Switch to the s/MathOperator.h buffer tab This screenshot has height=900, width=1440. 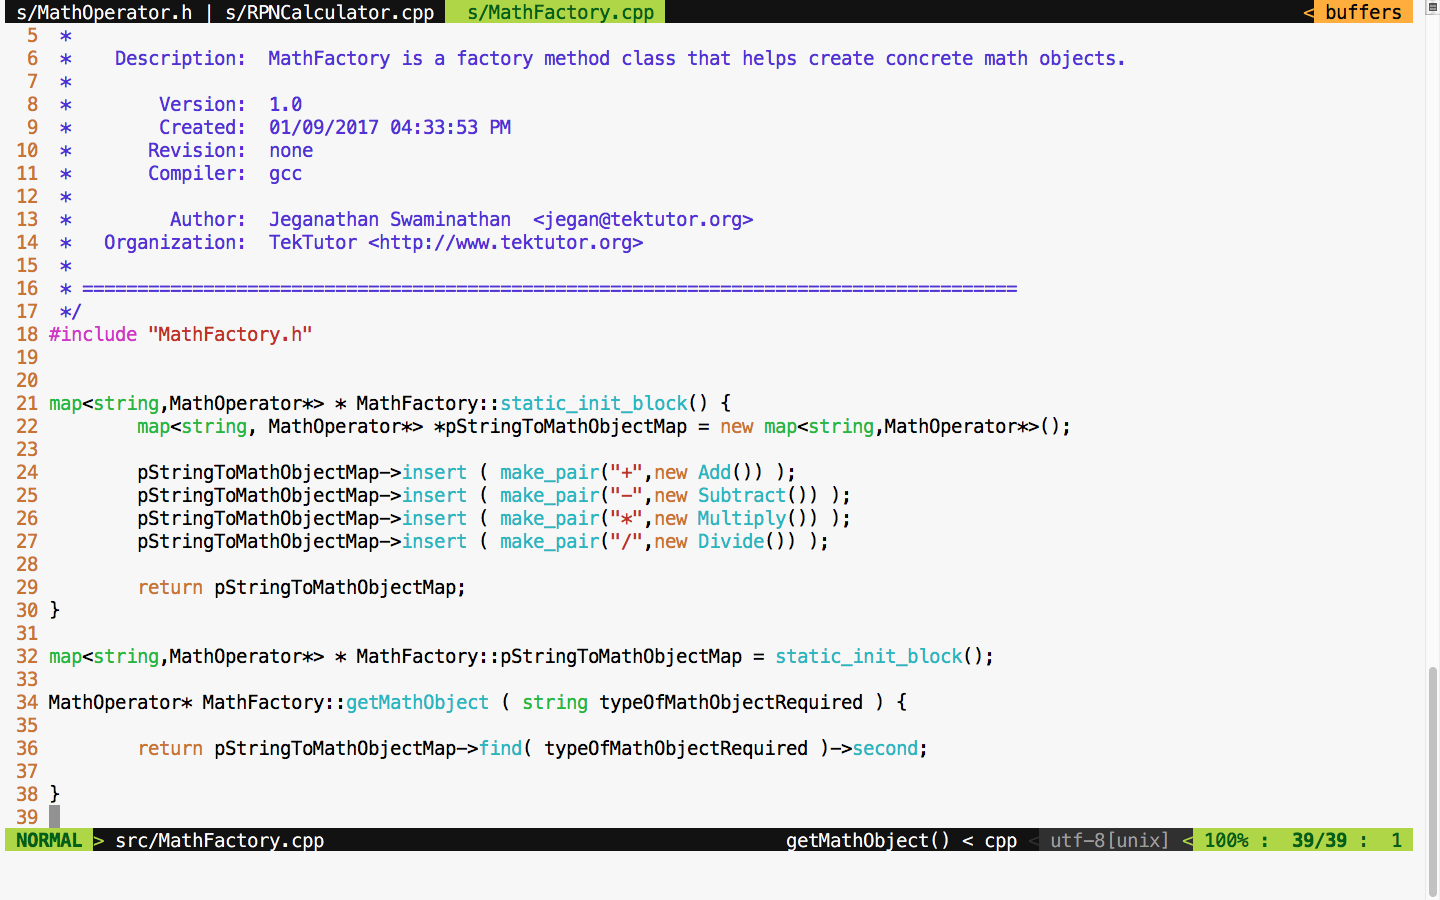coord(104,12)
